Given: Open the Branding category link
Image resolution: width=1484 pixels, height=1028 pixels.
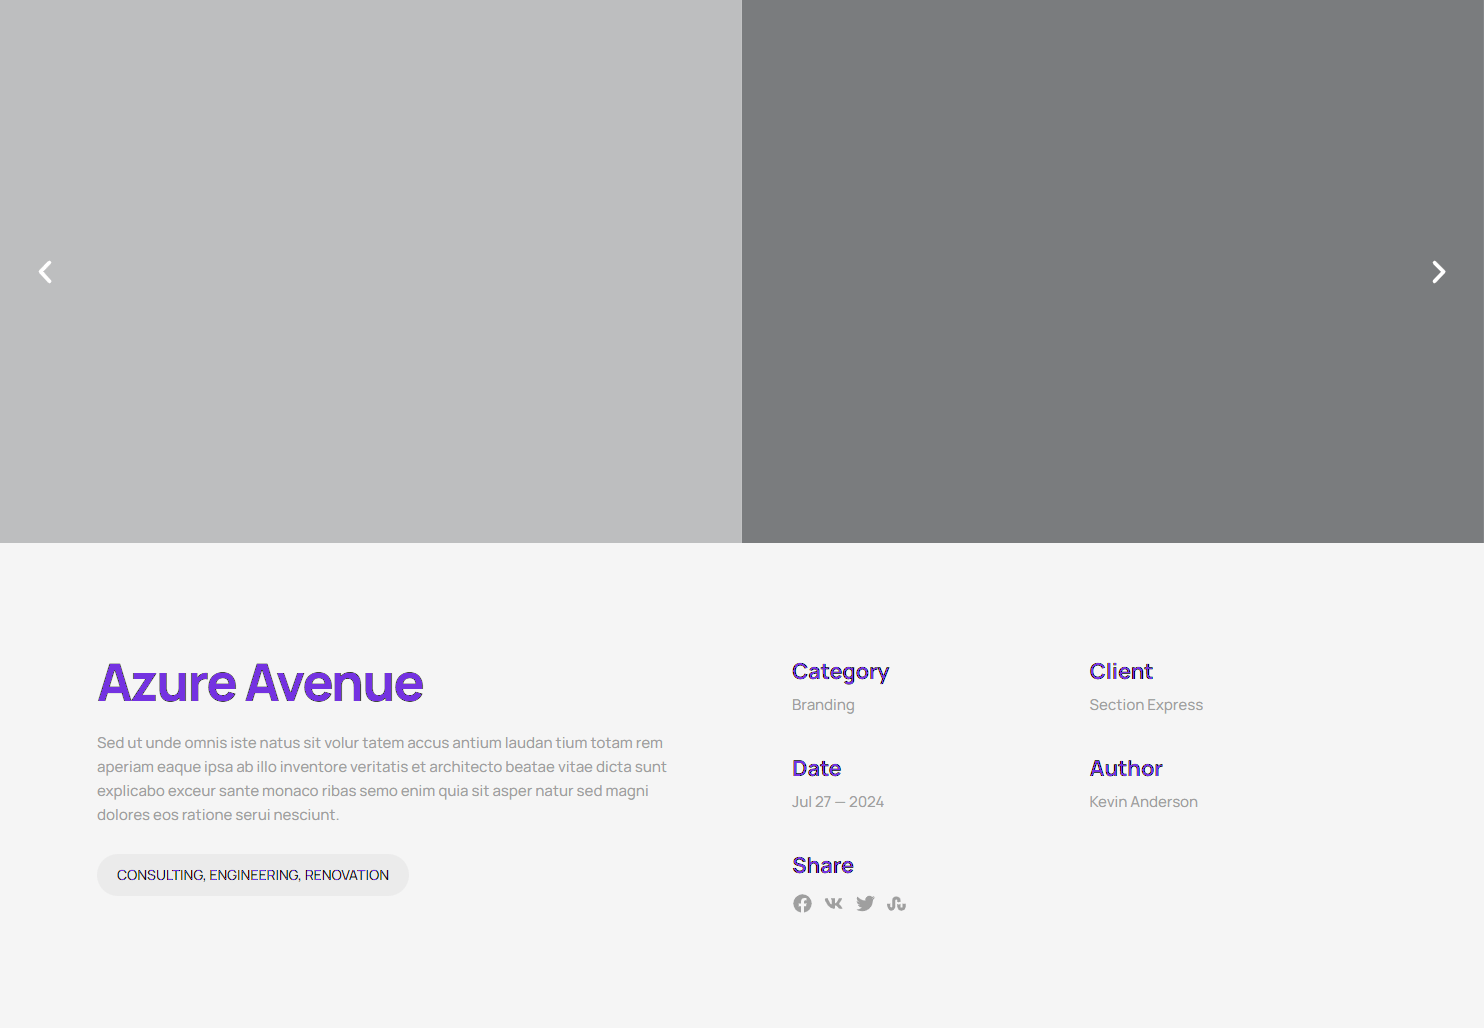Looking at the screenshot, I should pos(823,705).
